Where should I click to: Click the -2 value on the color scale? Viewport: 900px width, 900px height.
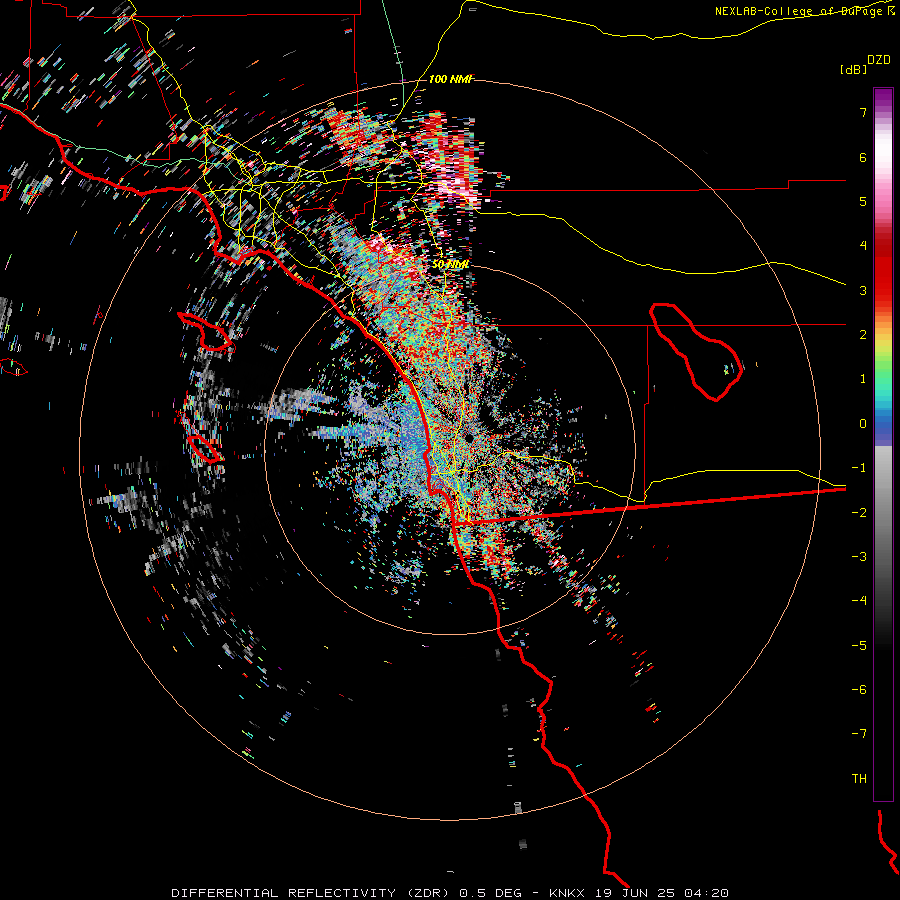tap(859, 513)
